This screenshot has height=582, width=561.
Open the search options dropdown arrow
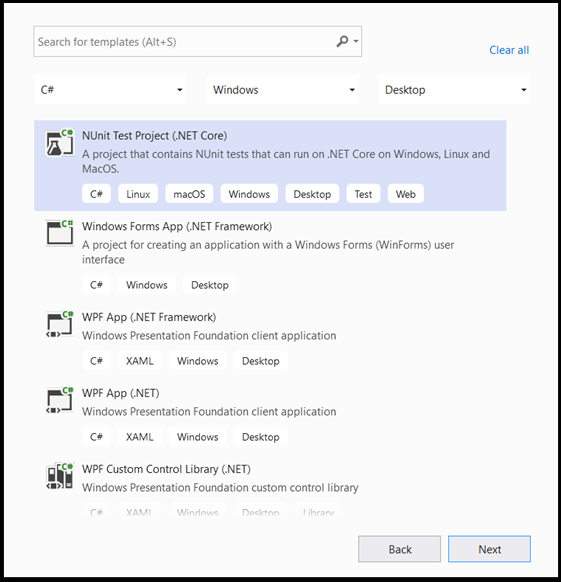click(356, 41)
